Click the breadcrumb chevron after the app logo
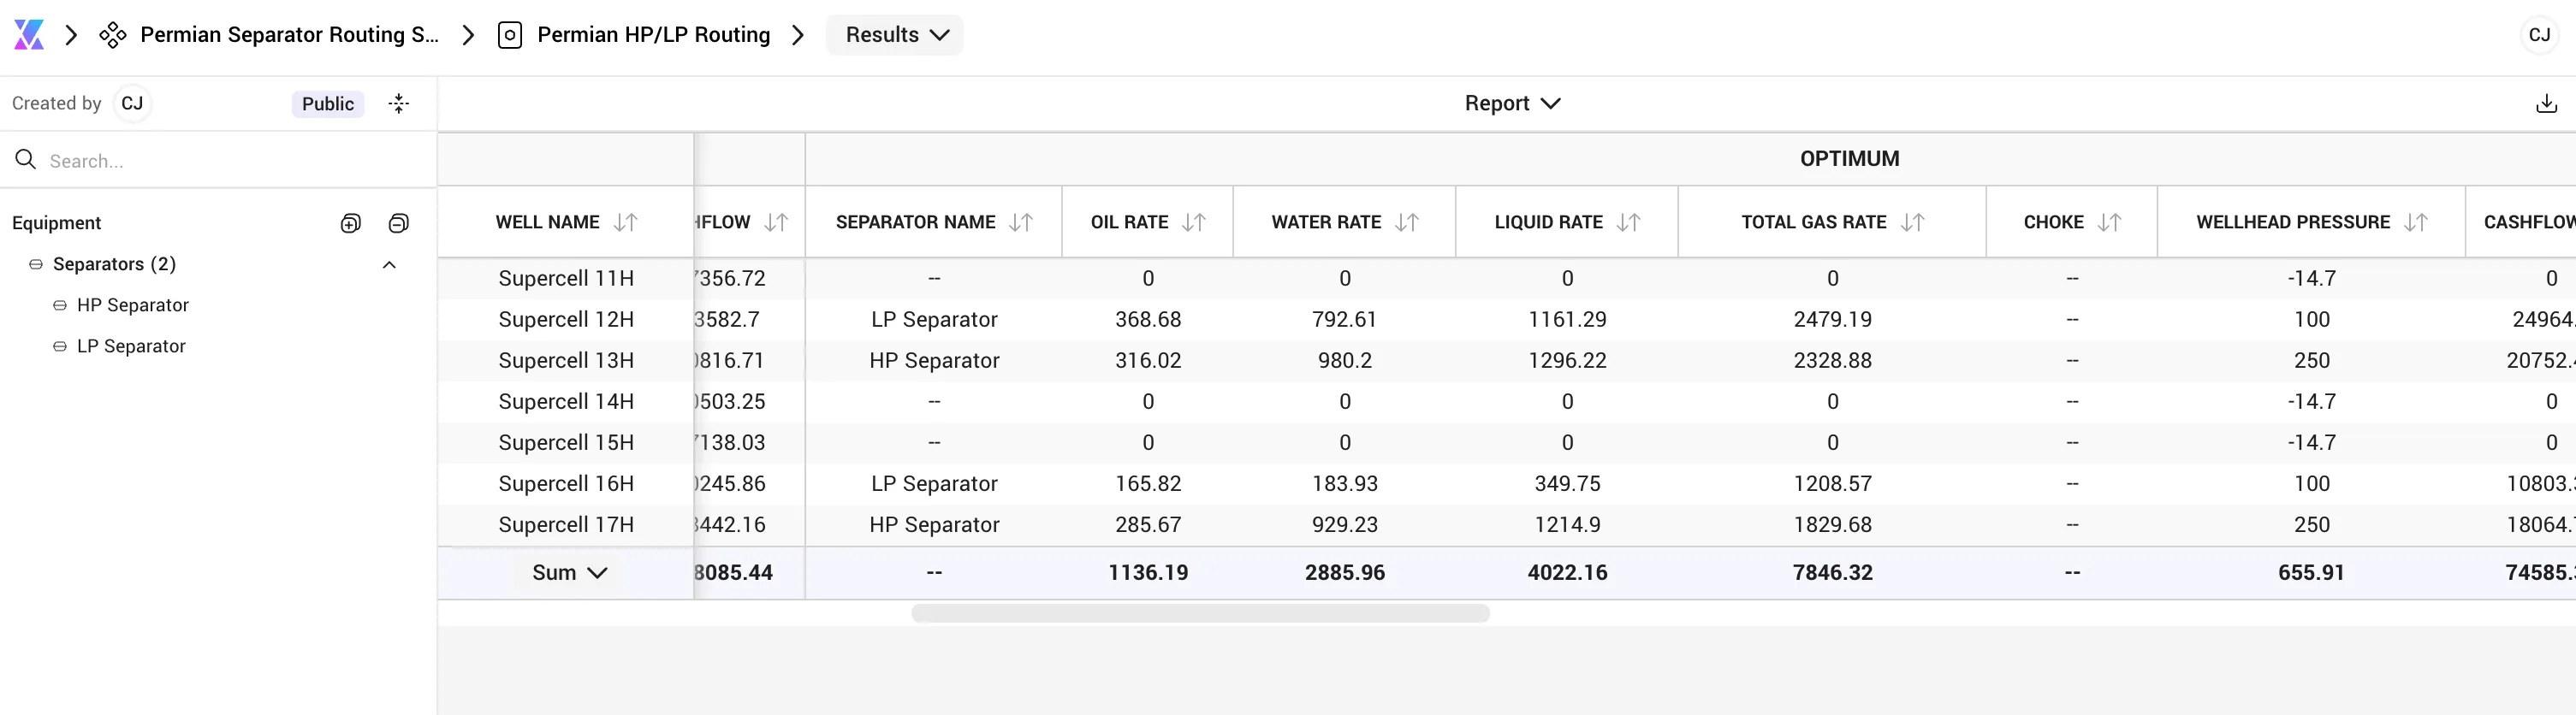The image size is (2576, 715). tap(71, 35)
